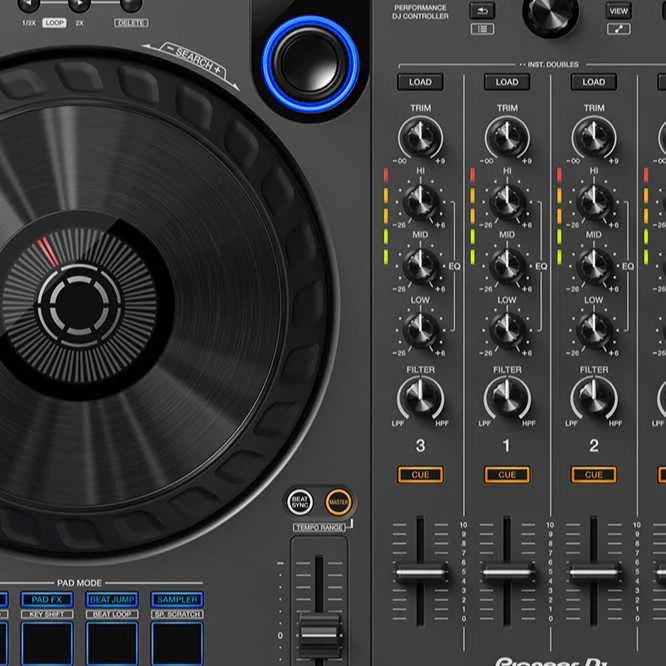Tap the performance pad below PAD FX
This screenshot has width=666, height=666.
pyautogui.click(x=47, y=643)
